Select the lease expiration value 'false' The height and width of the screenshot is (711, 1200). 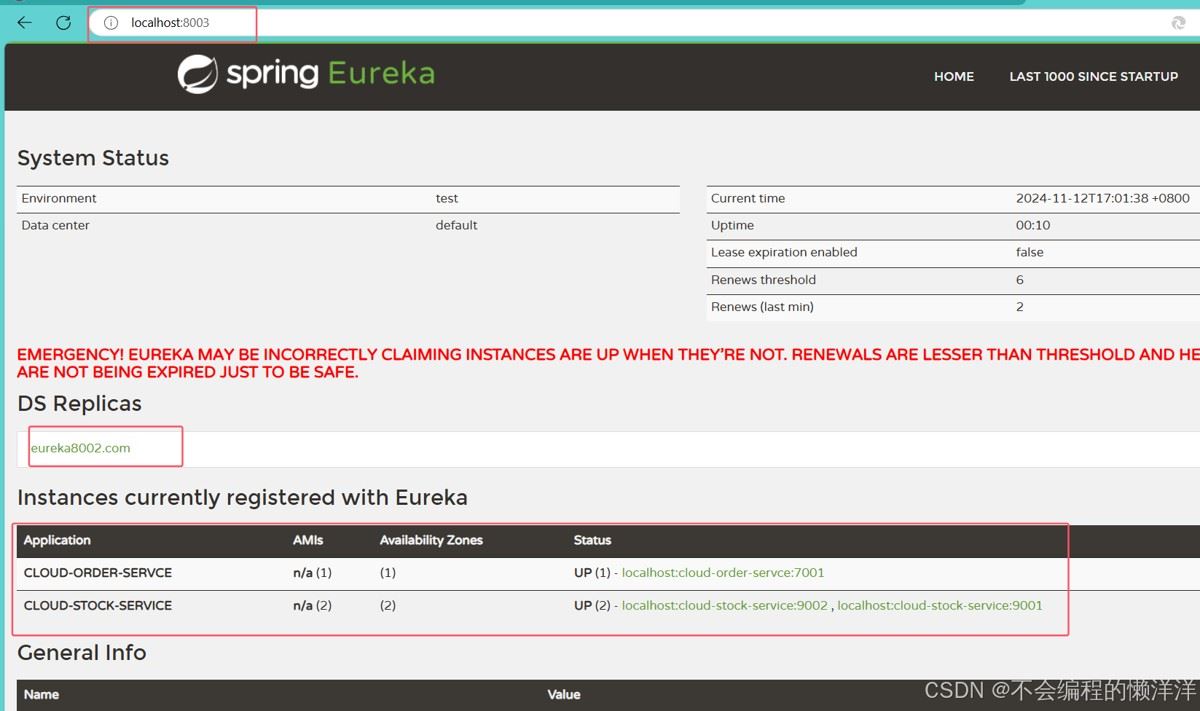pyautogui.click(x=1030, y=252)
